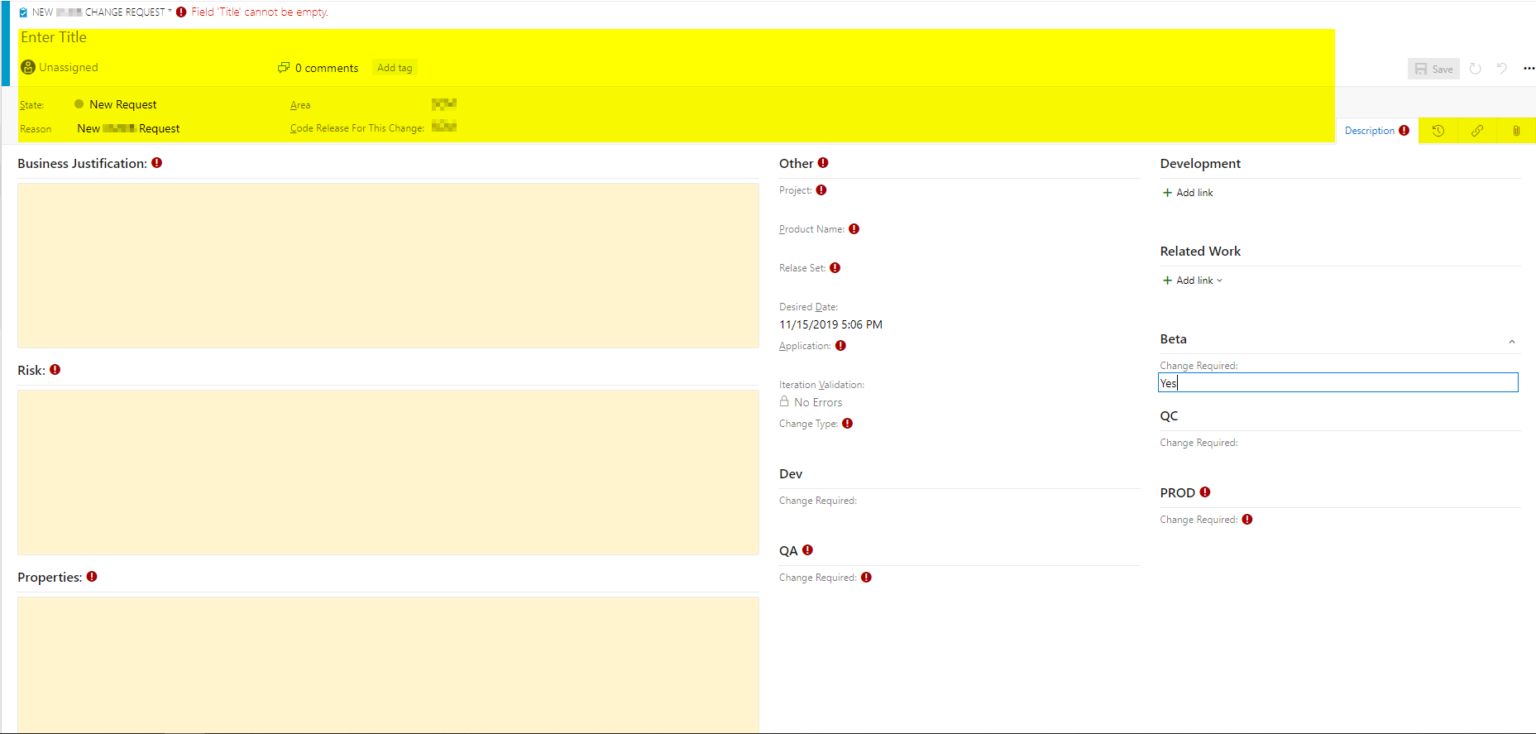1536x734 pixels.
Task: Click the Project field label
Action: pyautogui.click(x=795, y=190)
